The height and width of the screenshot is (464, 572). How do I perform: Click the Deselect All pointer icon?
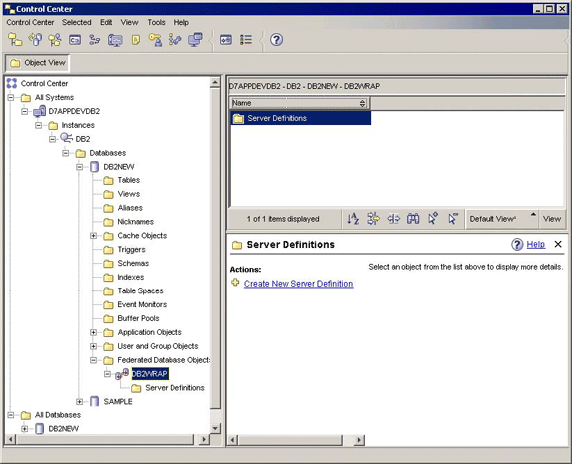click(453, 219)
